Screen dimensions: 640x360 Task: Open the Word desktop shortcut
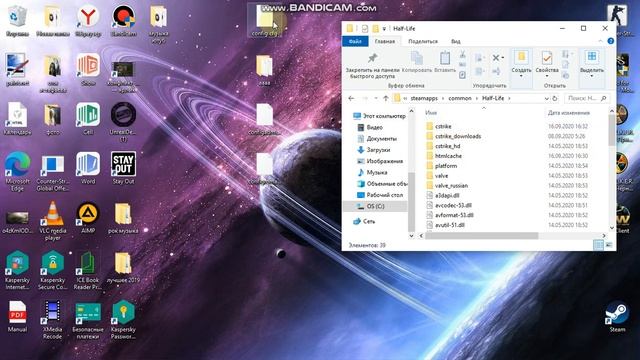tap(88, 168)
